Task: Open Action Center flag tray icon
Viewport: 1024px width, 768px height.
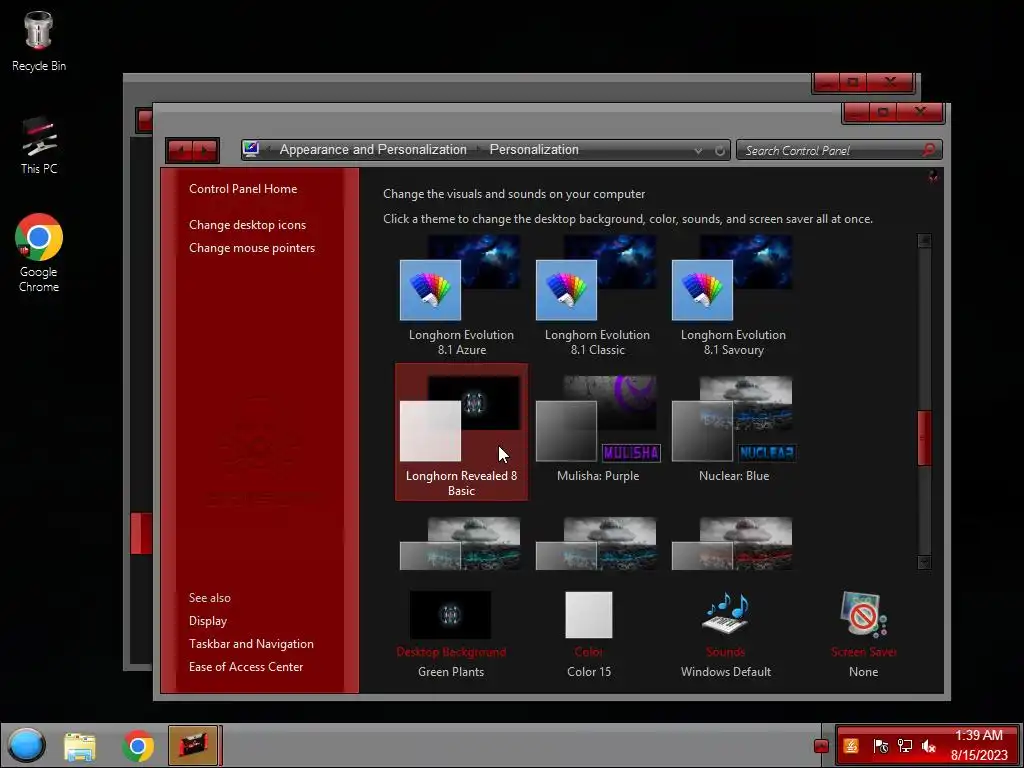Action: pyautogui.click(x=880, y=746)
